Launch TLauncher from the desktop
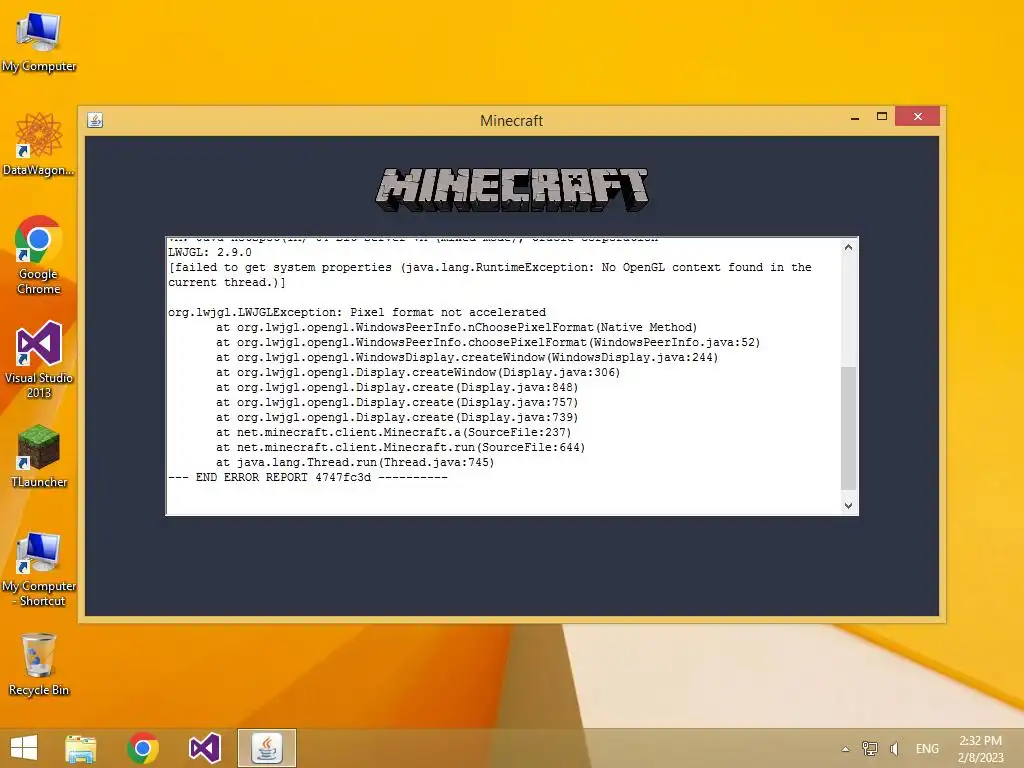The height and width of the screenshot is (768, 1024). (39, 456)
